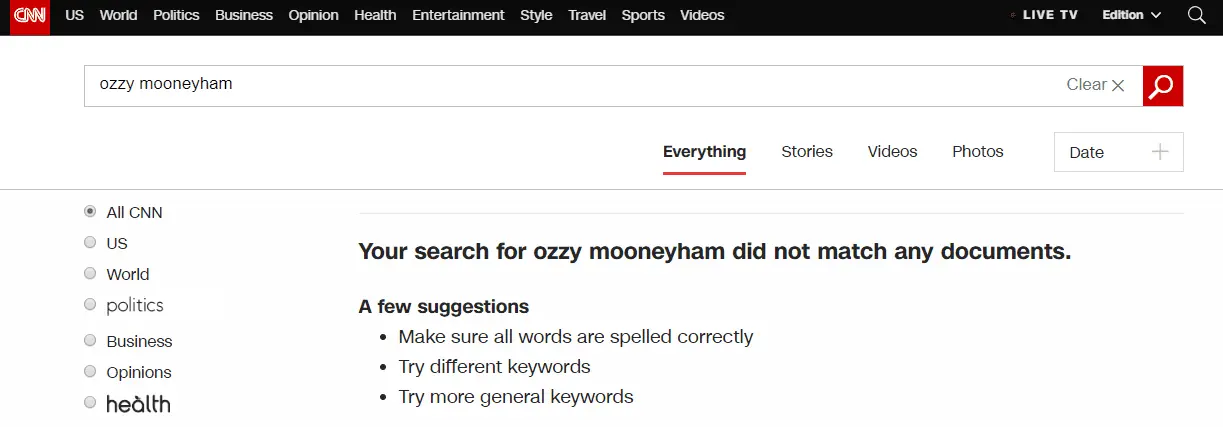Select the US radio filter
The image size is (1223, 427).
(x=91, y=243)
